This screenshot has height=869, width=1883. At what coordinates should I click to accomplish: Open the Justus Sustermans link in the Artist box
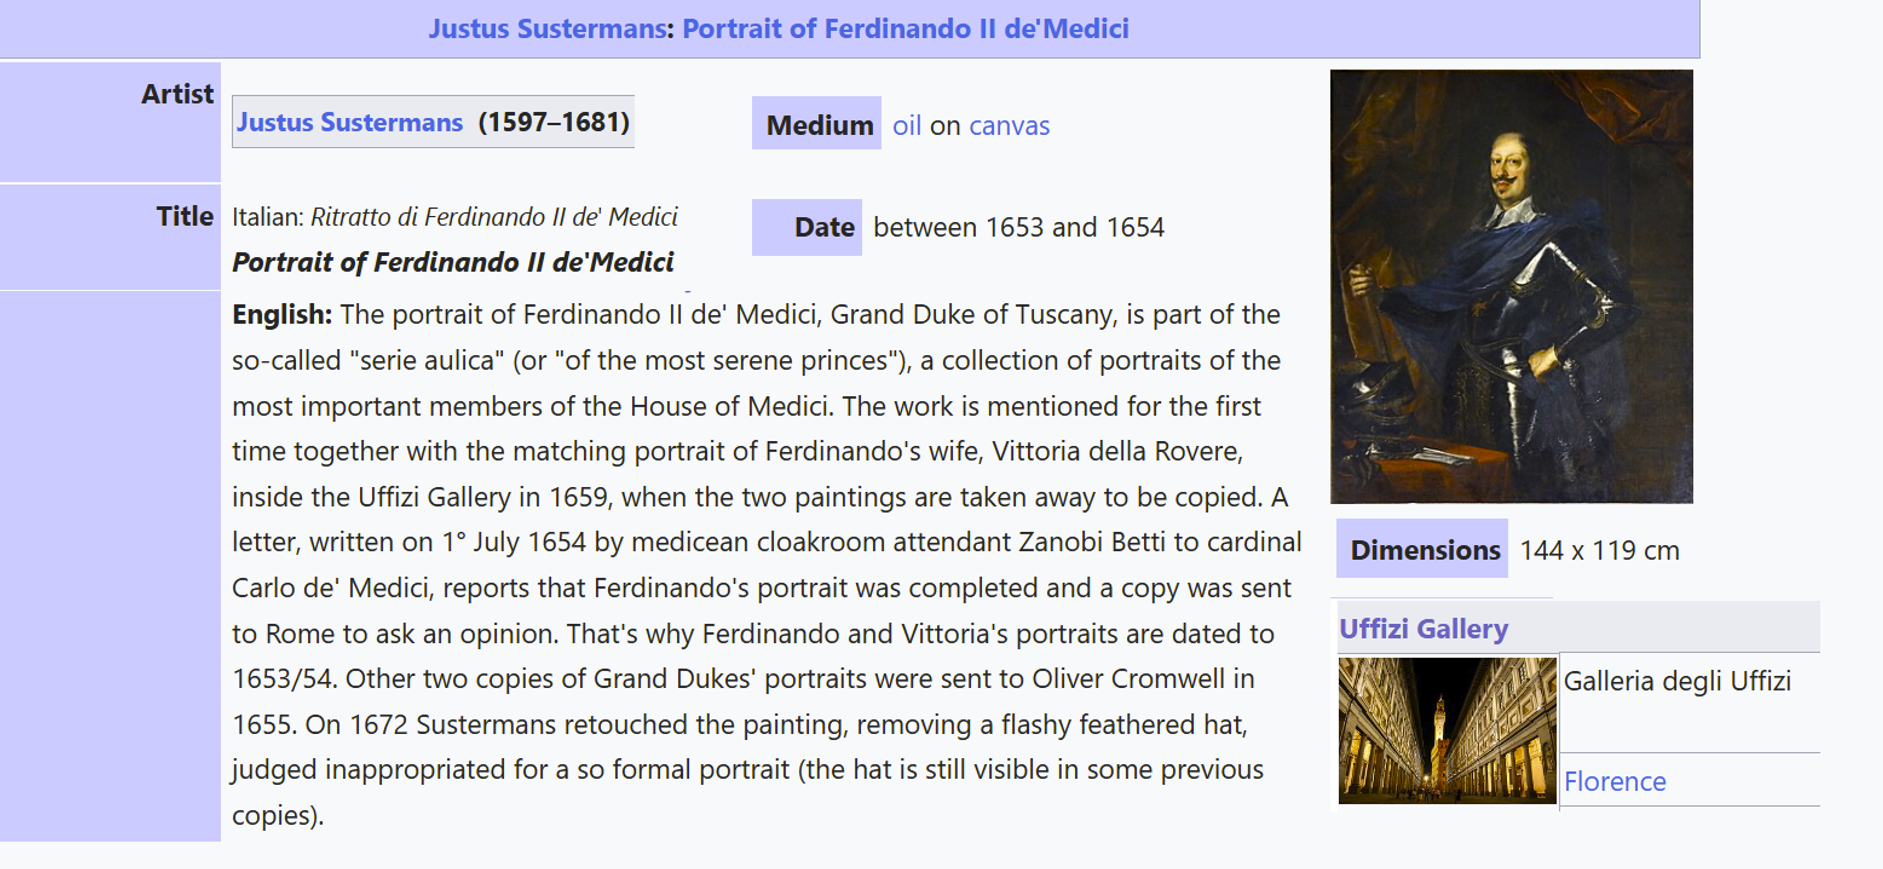[x=349, y=122]
